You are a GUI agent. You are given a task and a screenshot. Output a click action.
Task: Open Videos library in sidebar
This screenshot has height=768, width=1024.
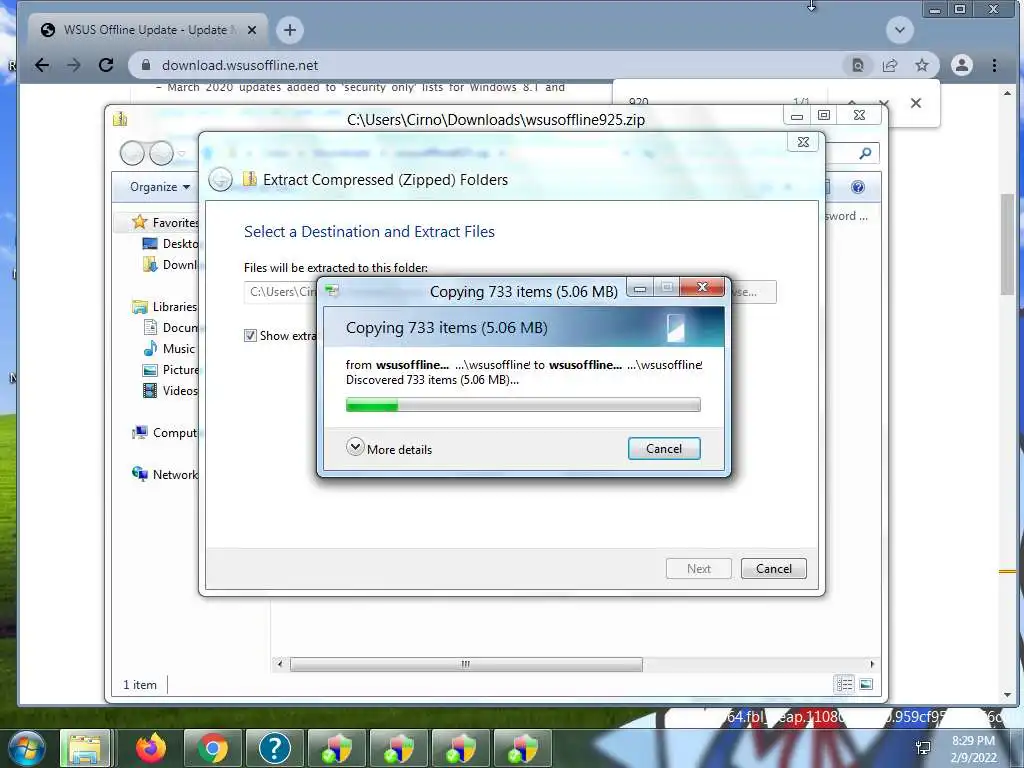(171, 391)
